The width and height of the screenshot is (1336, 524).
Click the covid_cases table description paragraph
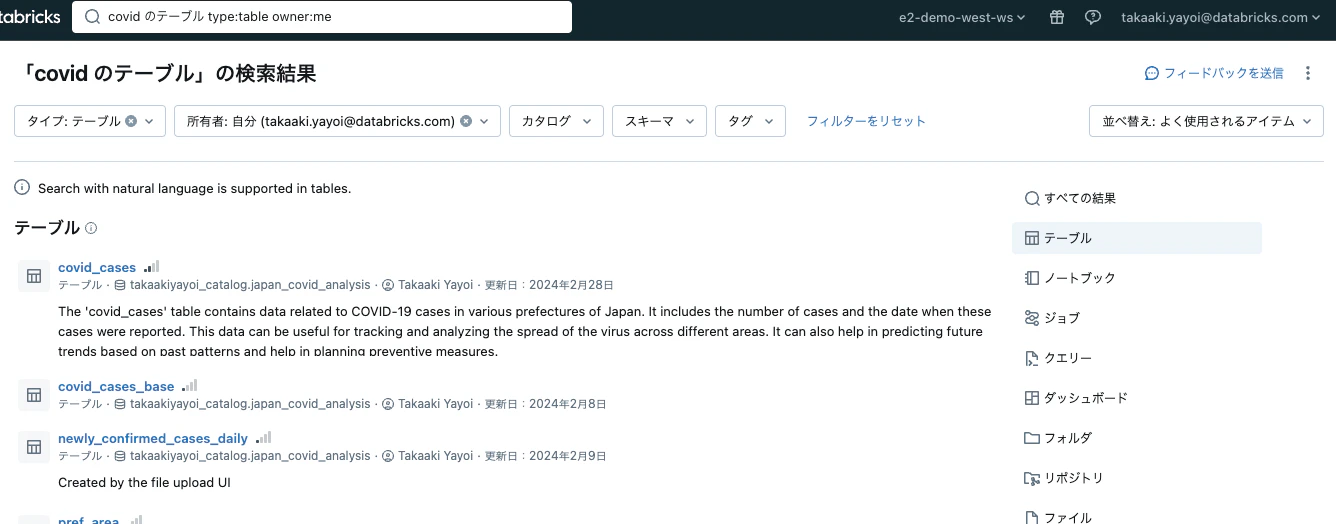pyautogui.click(x=525, y=331)
